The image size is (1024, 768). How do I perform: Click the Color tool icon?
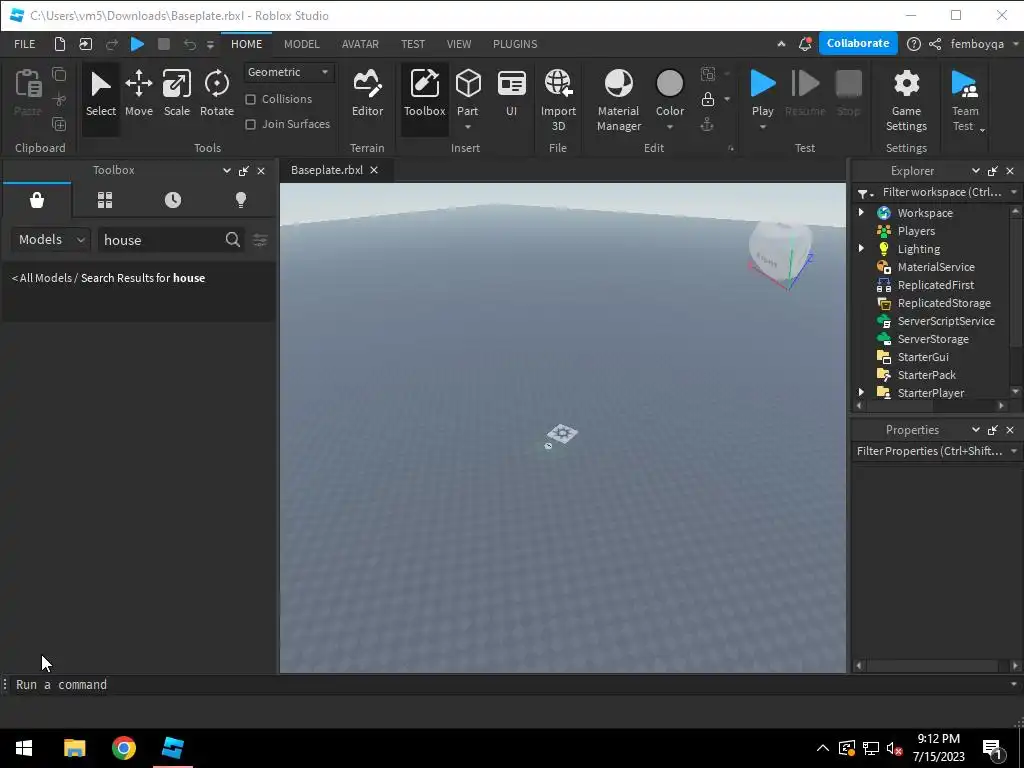point(669,85)
